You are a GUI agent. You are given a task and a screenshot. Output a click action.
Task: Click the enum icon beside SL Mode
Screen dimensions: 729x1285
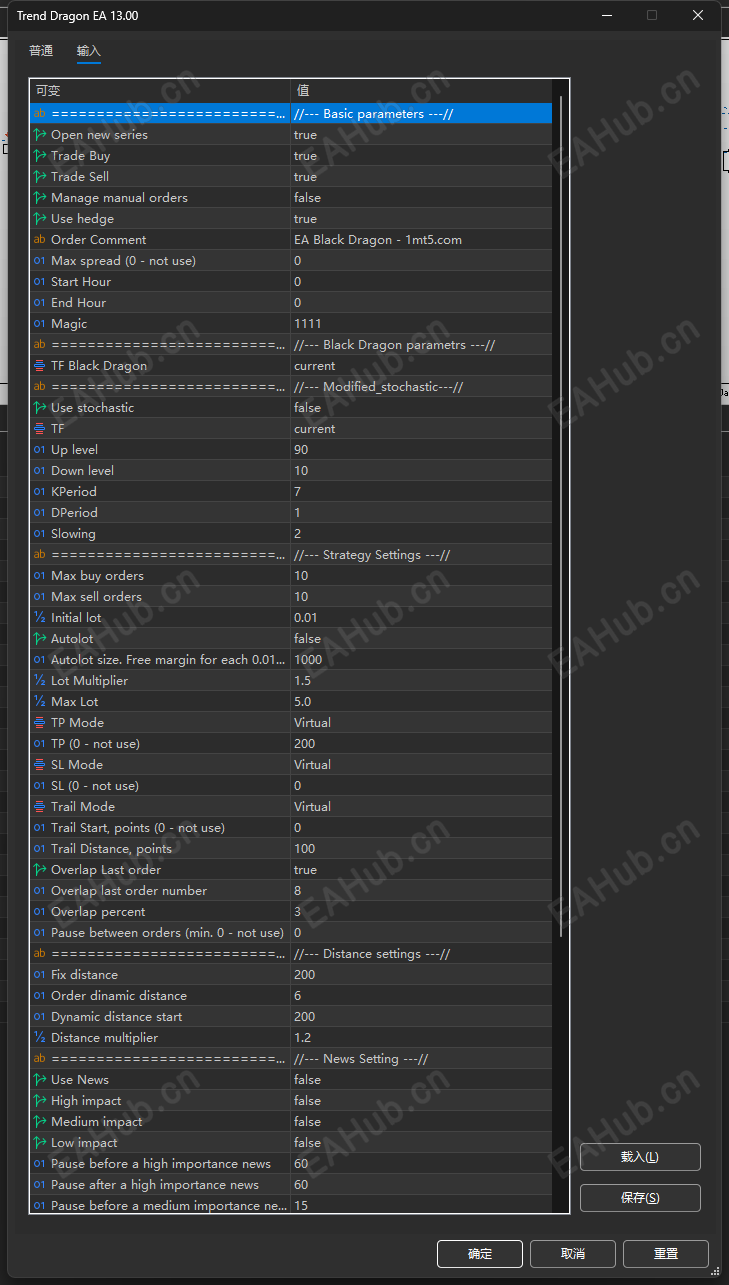point(40,765)
